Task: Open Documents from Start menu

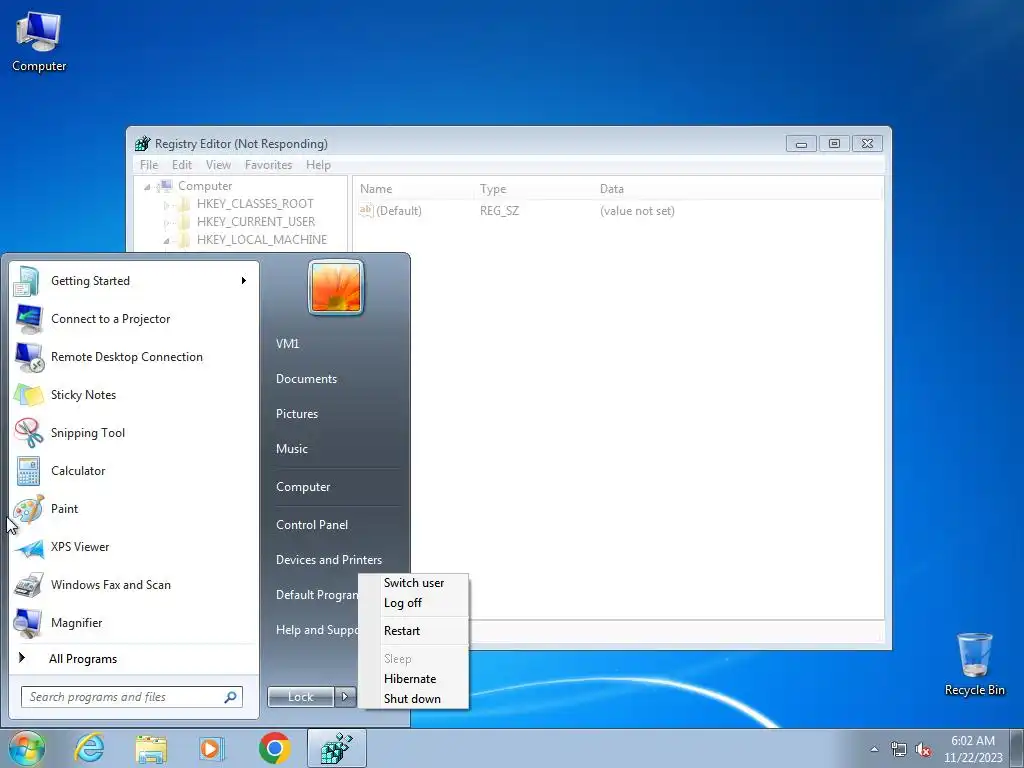Action: (x=306, y=379)
